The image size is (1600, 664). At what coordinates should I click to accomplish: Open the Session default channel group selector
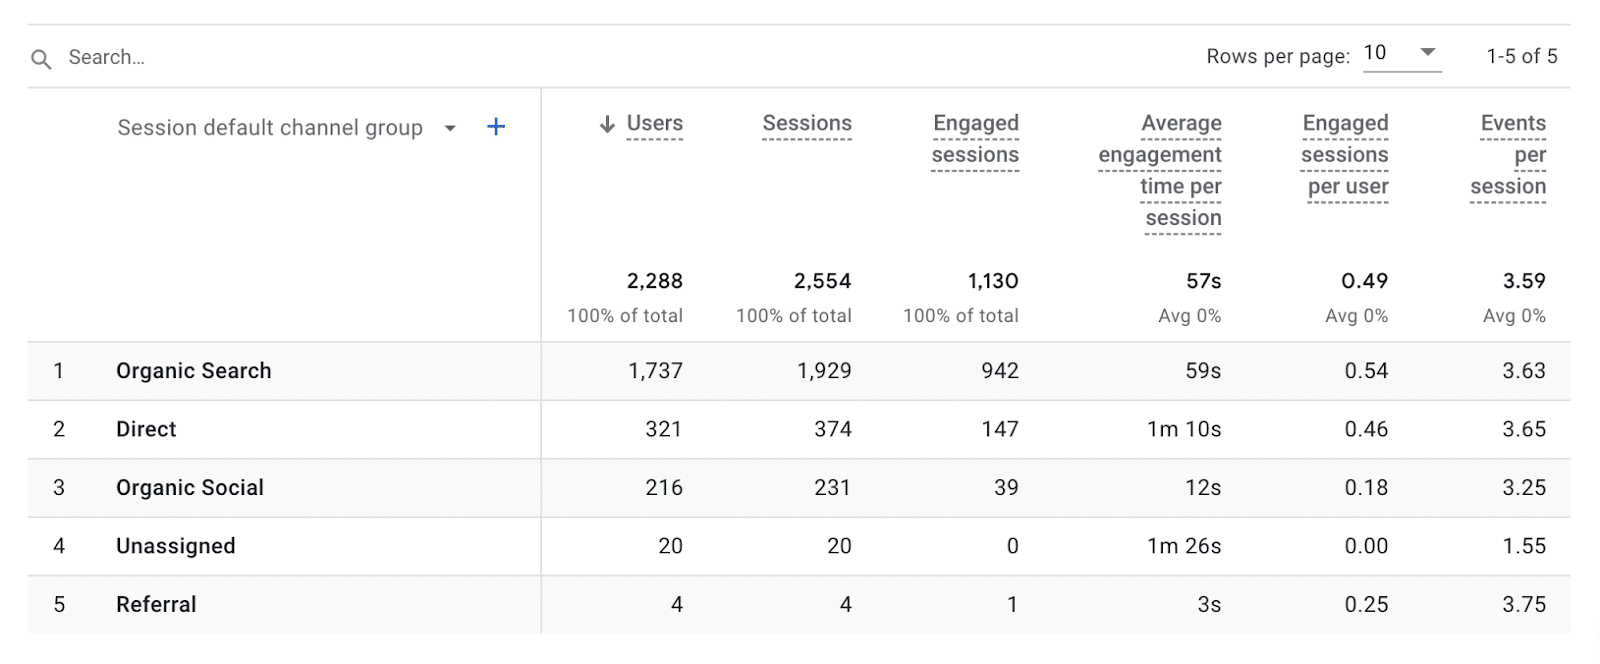(268, 127)
